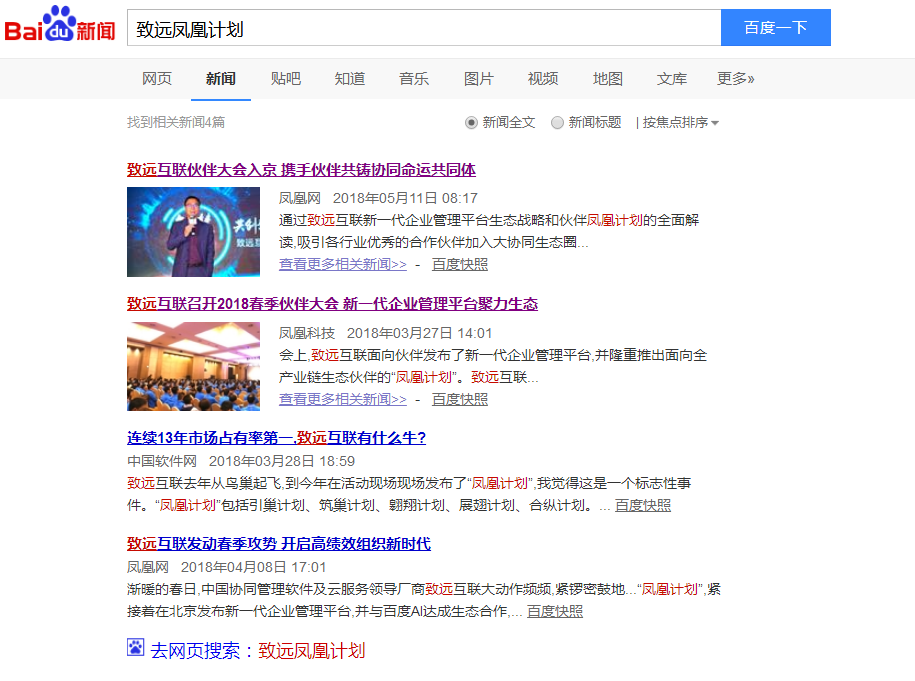Image resolution: width=915 pixels, height=681 pixels.
Task: Select the 新闻全文 radio button
Action: pos(471,123)
